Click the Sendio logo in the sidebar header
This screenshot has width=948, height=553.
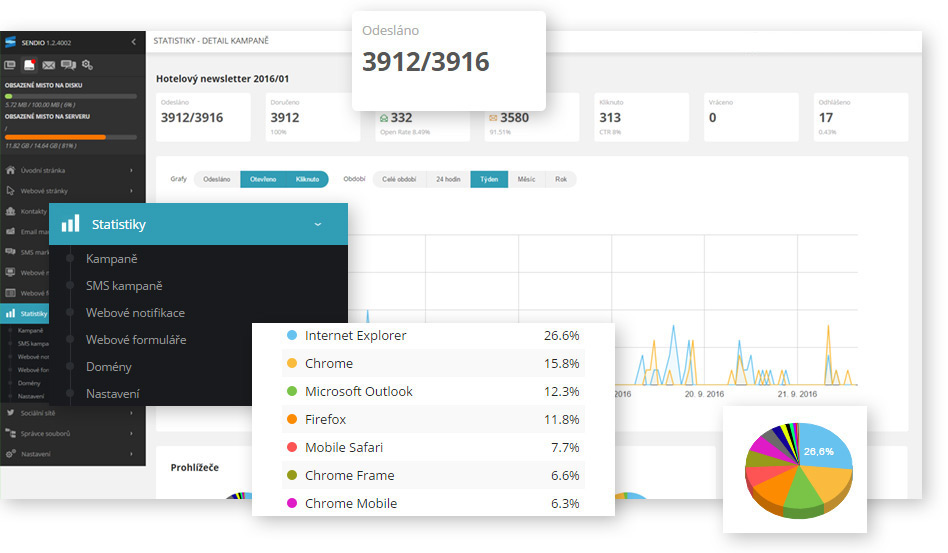click(10, 42)
